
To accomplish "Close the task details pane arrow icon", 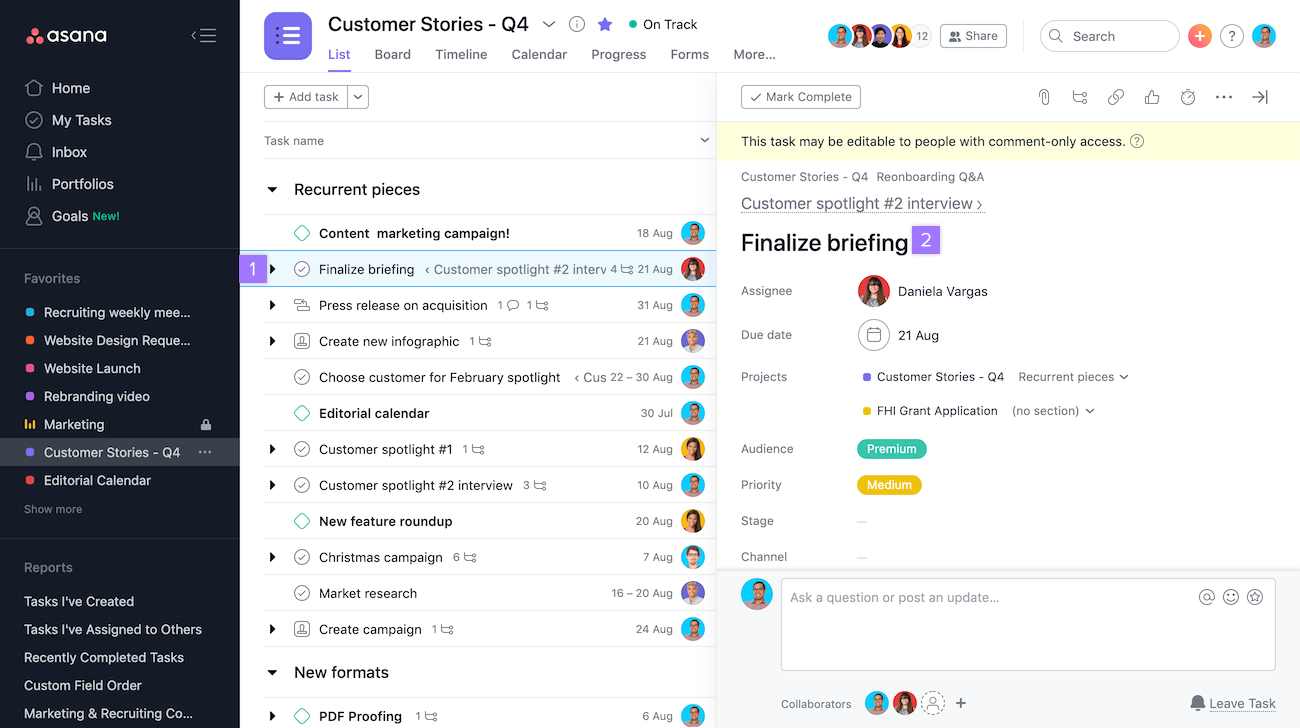I will (x=1260, y=97).
